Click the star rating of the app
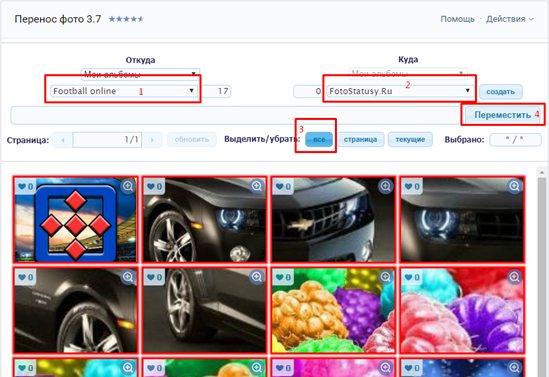 tap(126, 19)
